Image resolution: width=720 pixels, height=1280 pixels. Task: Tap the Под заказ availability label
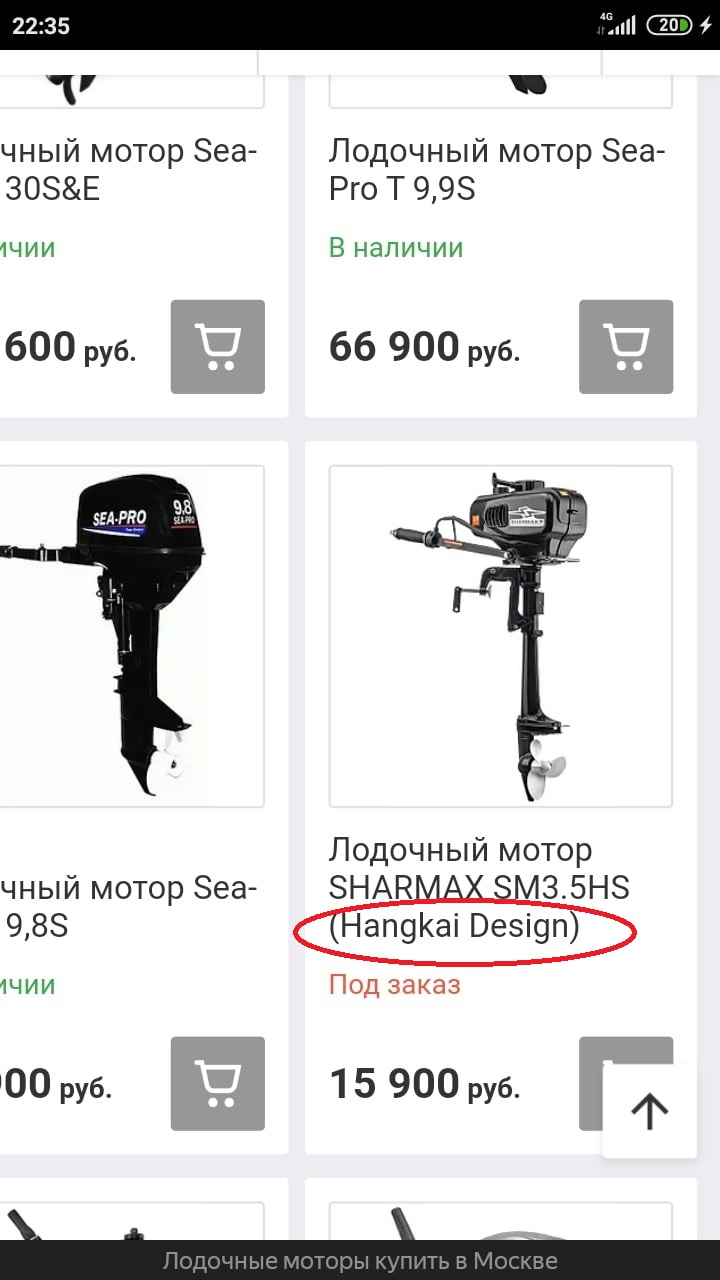[x=395, y=985]
